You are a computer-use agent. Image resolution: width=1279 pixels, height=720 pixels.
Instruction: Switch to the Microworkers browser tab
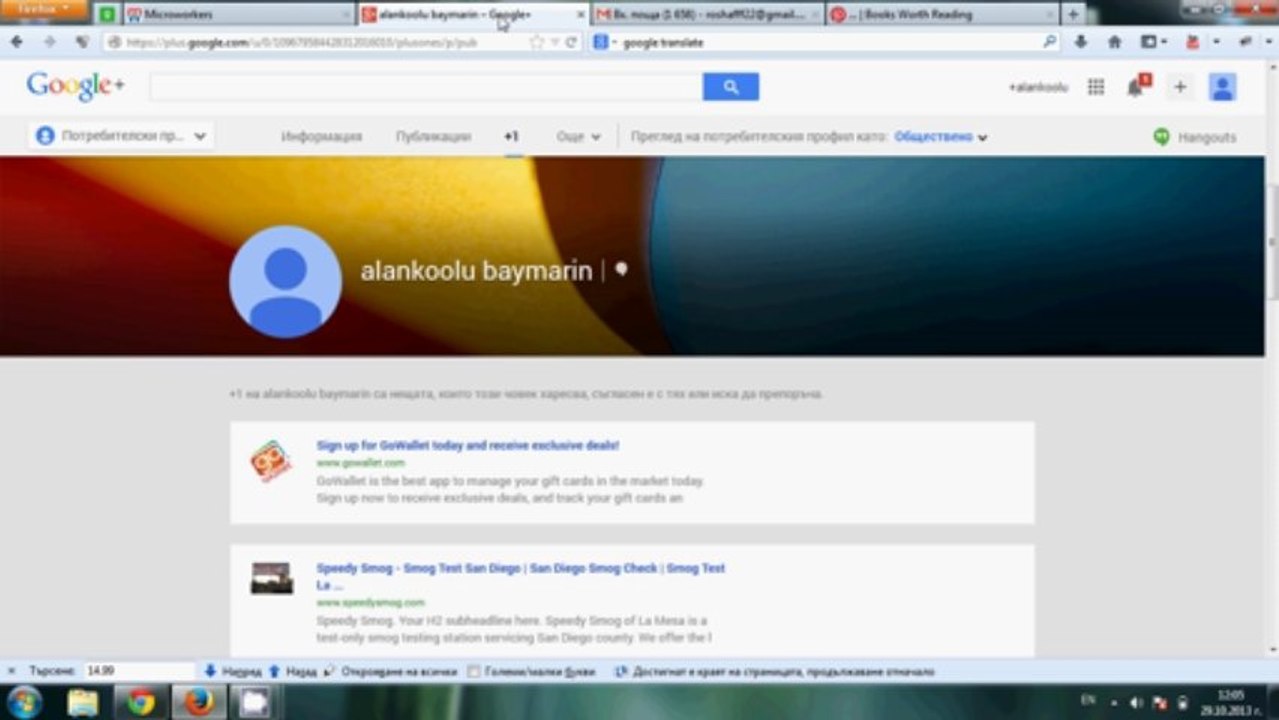[x=240, y=14]
